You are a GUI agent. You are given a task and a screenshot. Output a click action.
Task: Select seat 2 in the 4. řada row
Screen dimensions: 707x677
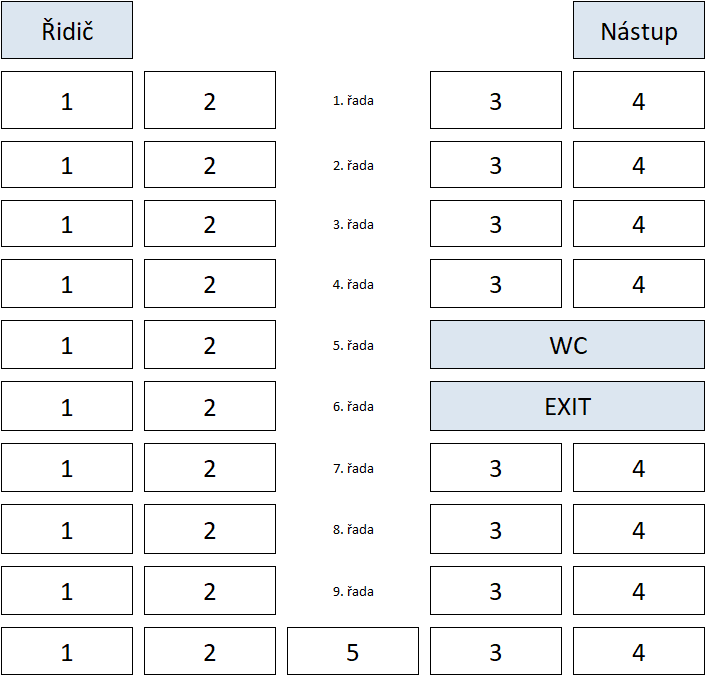point(210,284)
